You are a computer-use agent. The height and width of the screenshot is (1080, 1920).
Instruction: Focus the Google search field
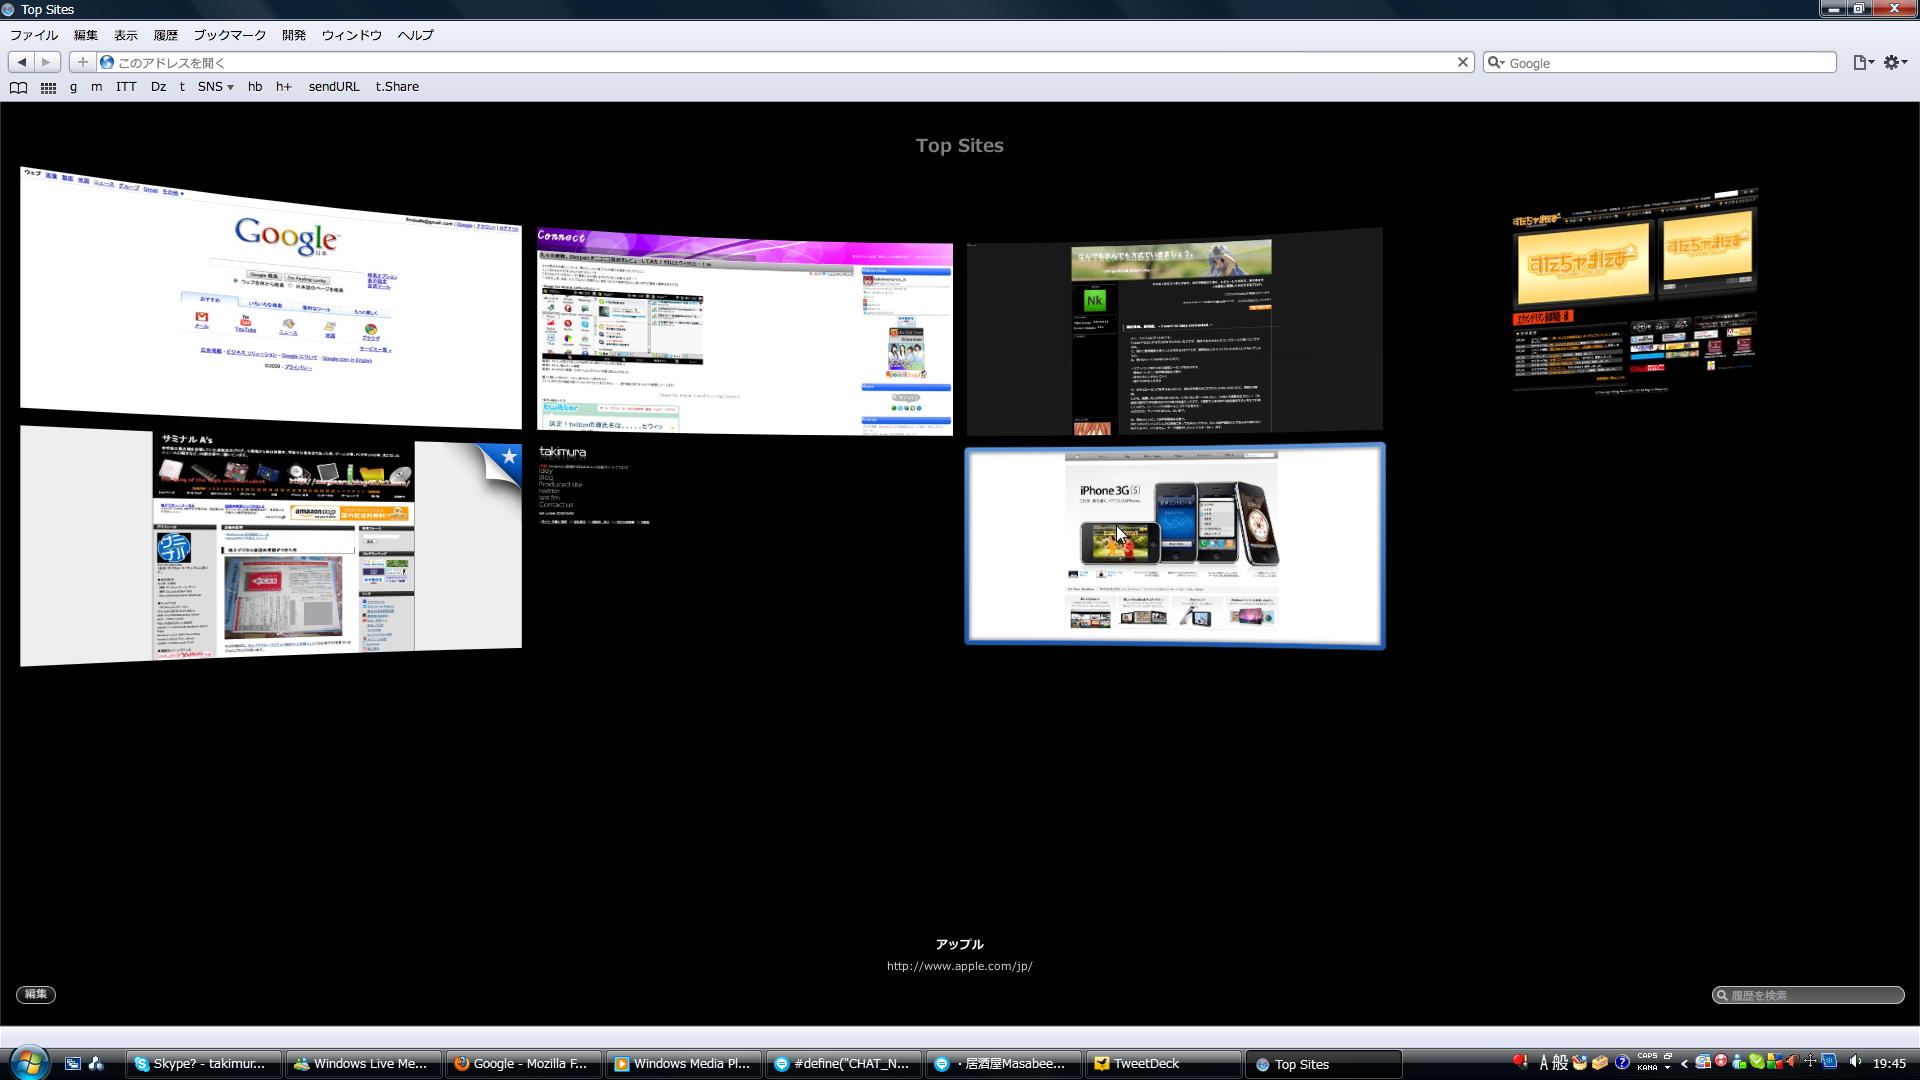click(x=1660, y=62)
